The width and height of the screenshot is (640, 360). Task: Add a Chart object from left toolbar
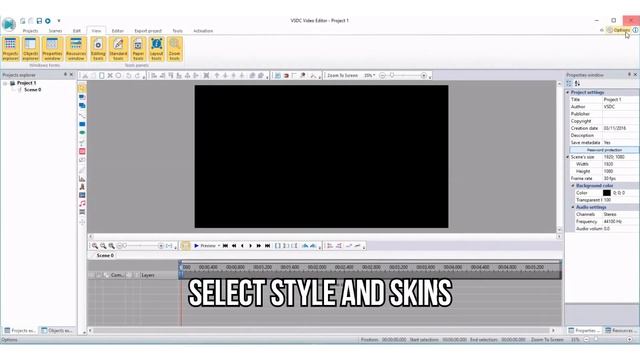pos(82,178)
